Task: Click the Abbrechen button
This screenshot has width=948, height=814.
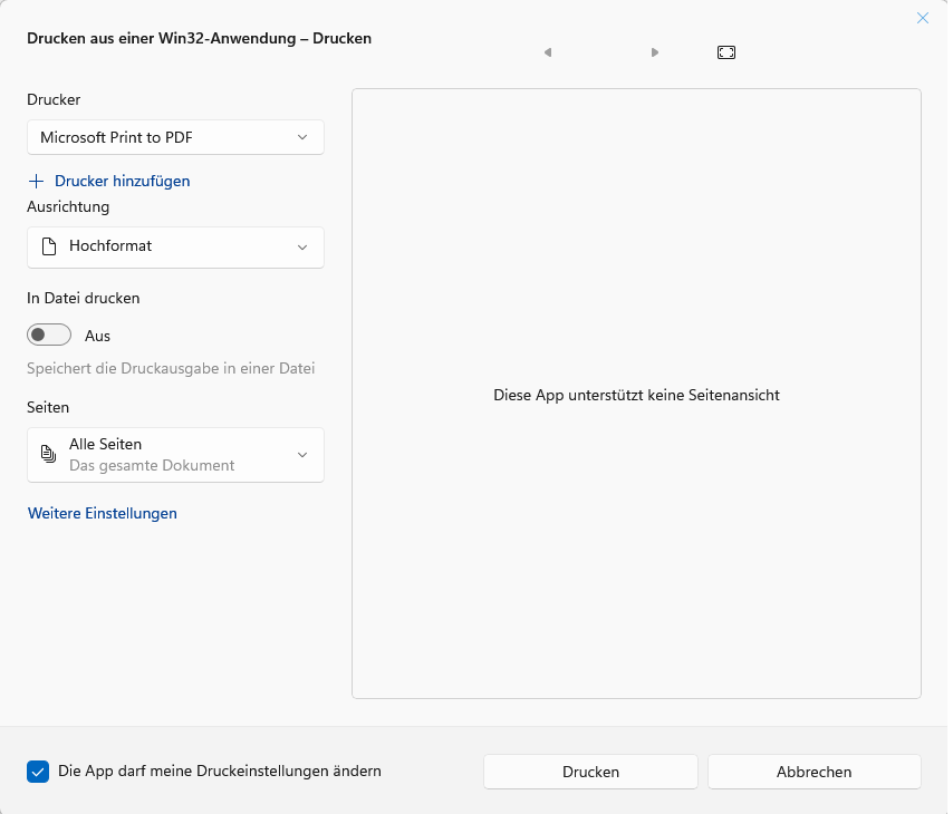Action: point(814,772)
